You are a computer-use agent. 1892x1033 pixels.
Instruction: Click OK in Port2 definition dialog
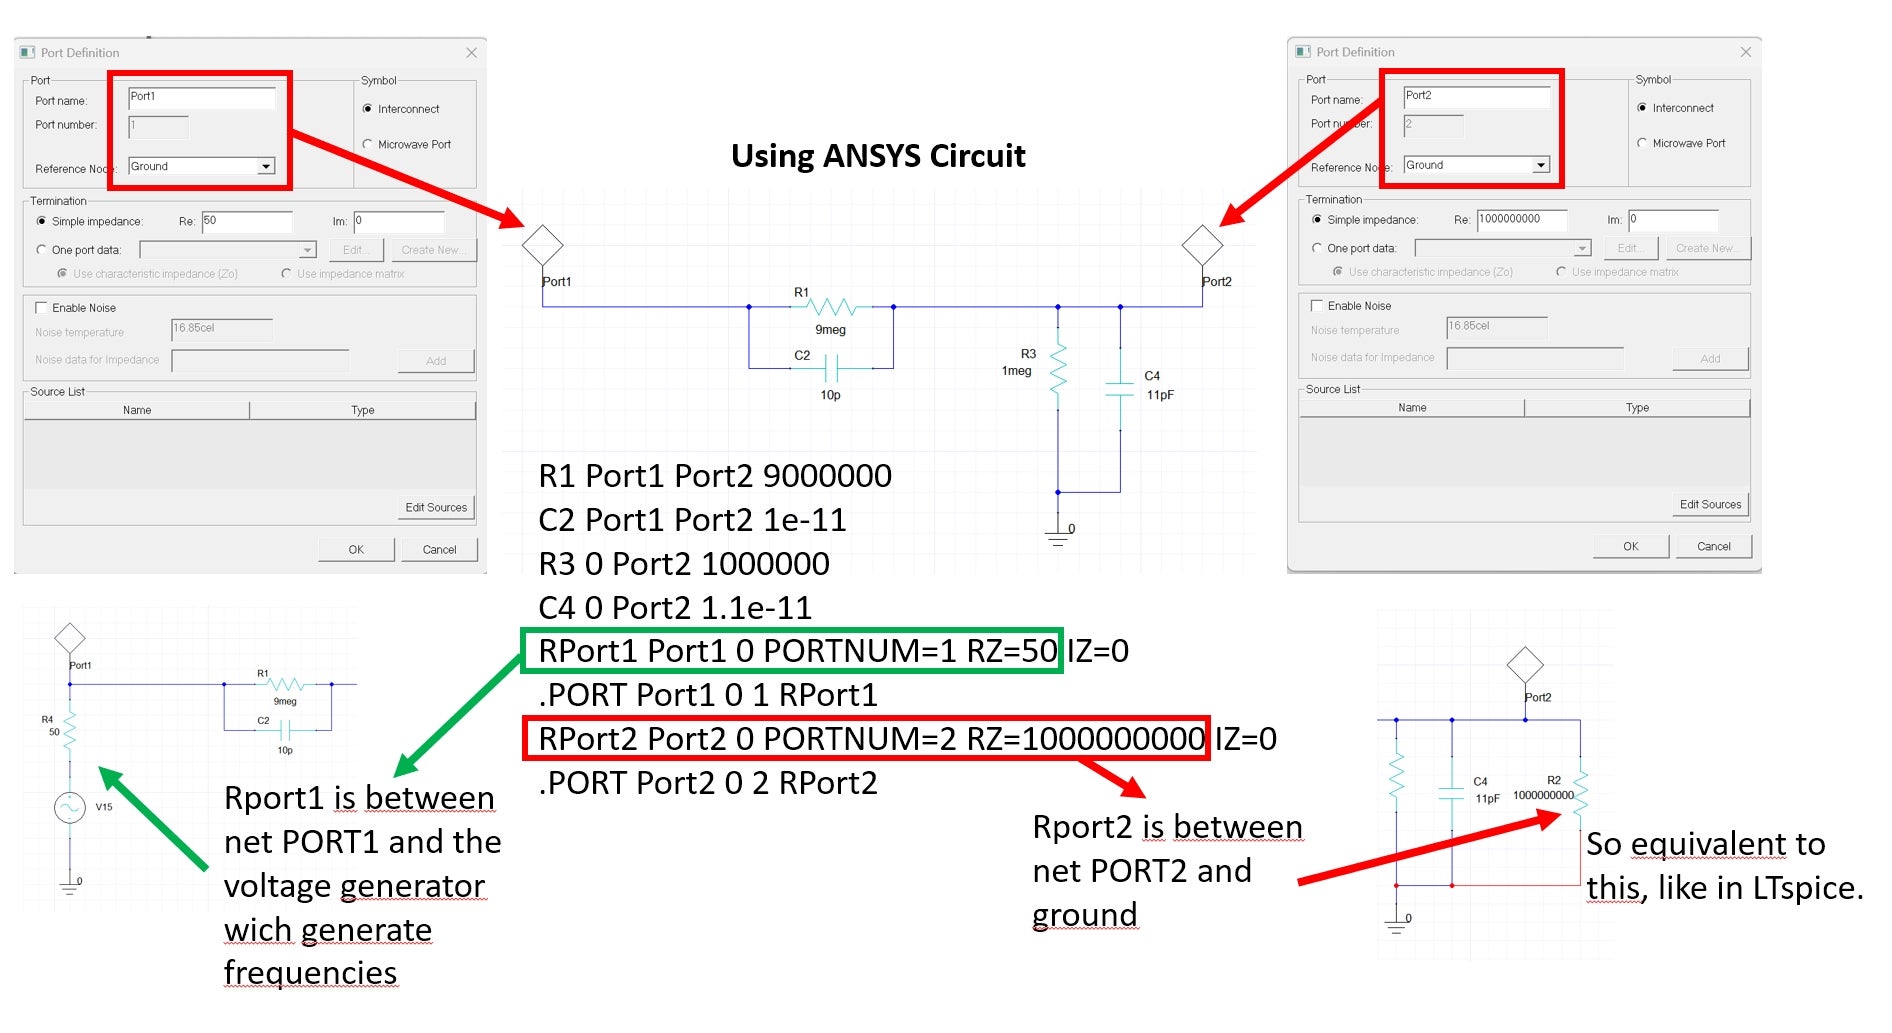pos(1631,547)
